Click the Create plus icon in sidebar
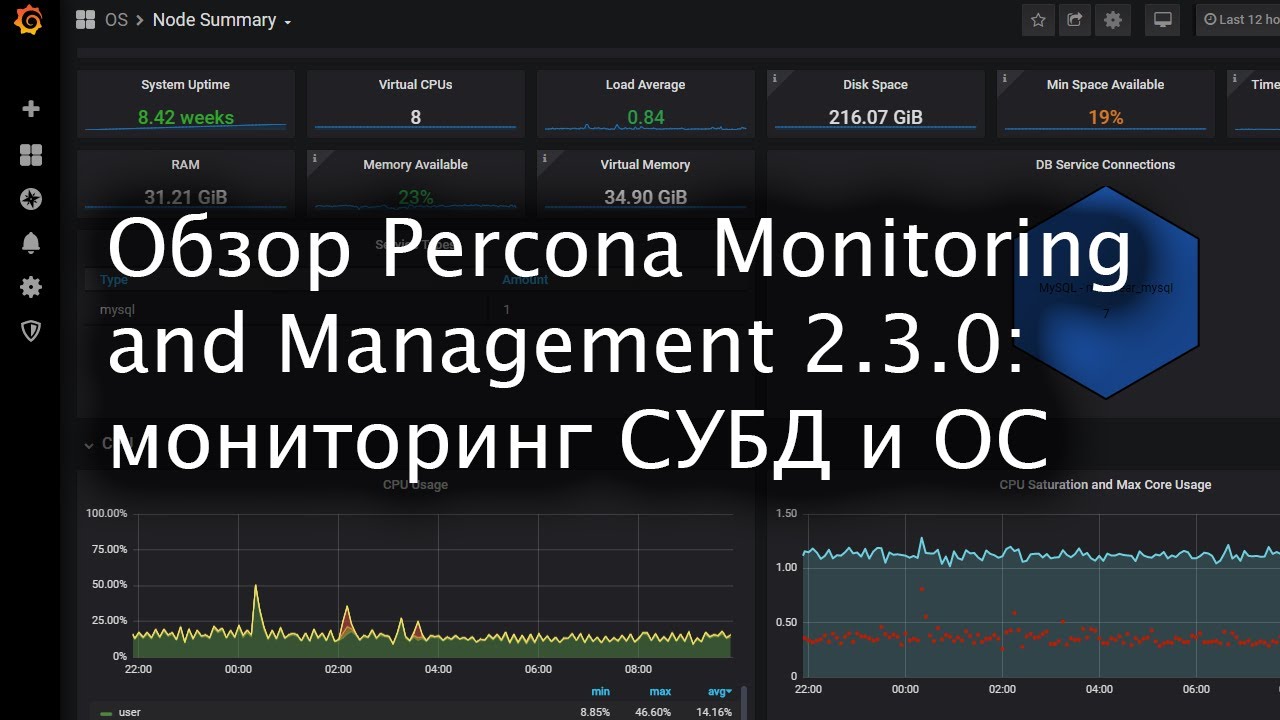This screenshot has width=1280, height=720. tap(31, 109)
